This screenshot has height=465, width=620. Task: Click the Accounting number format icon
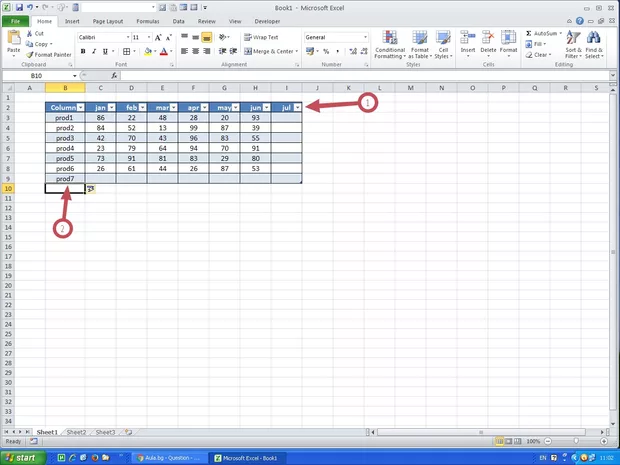[x=310, y=51]
